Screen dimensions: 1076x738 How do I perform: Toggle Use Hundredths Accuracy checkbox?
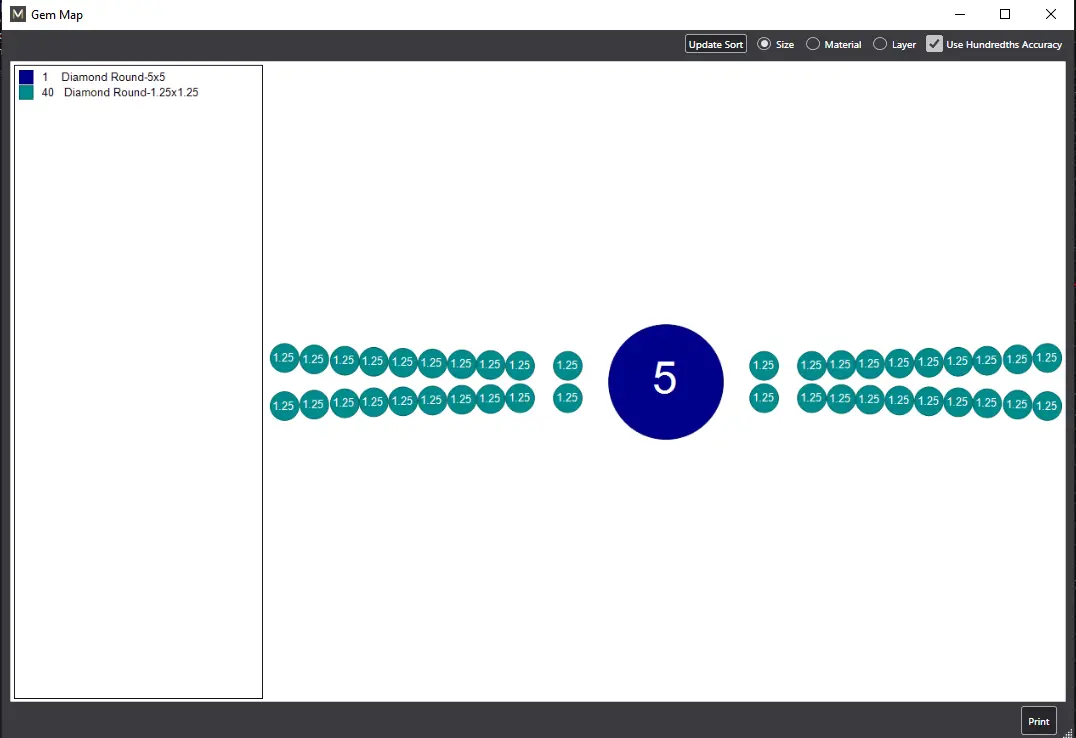(934, 44)
